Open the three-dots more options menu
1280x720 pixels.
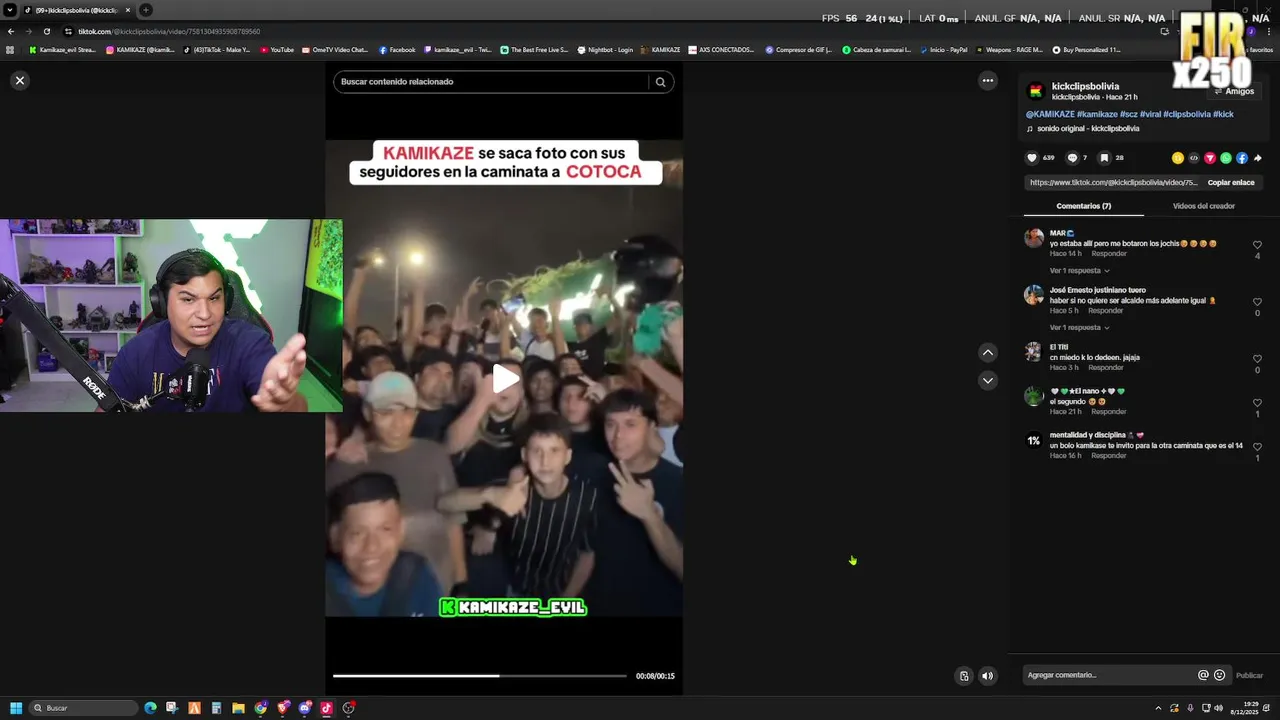coord(987,80)
